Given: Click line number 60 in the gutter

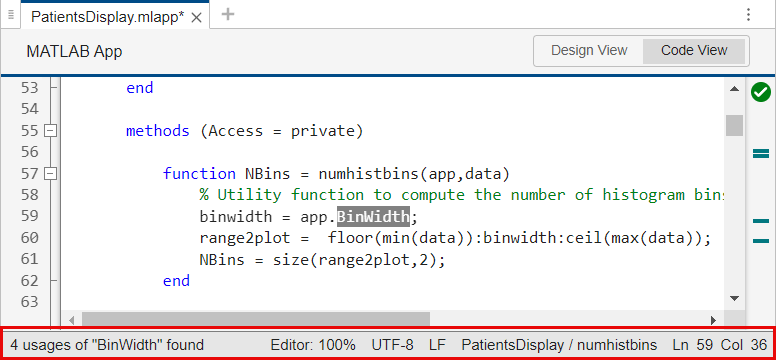Looking at the screenshot, I should pos(30,238).
